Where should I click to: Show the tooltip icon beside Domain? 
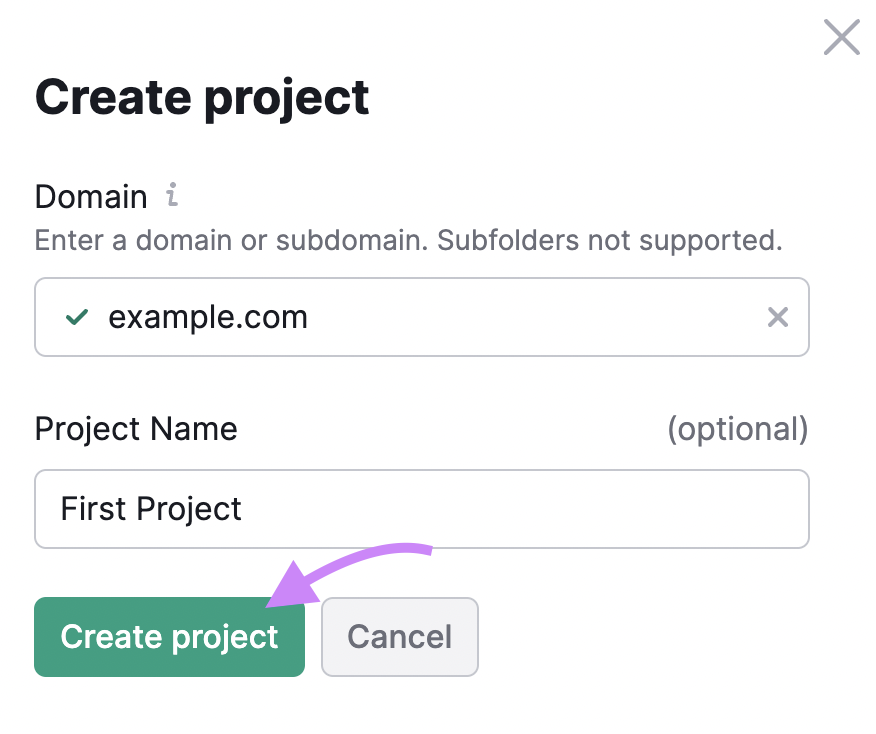tap(172, 195)
